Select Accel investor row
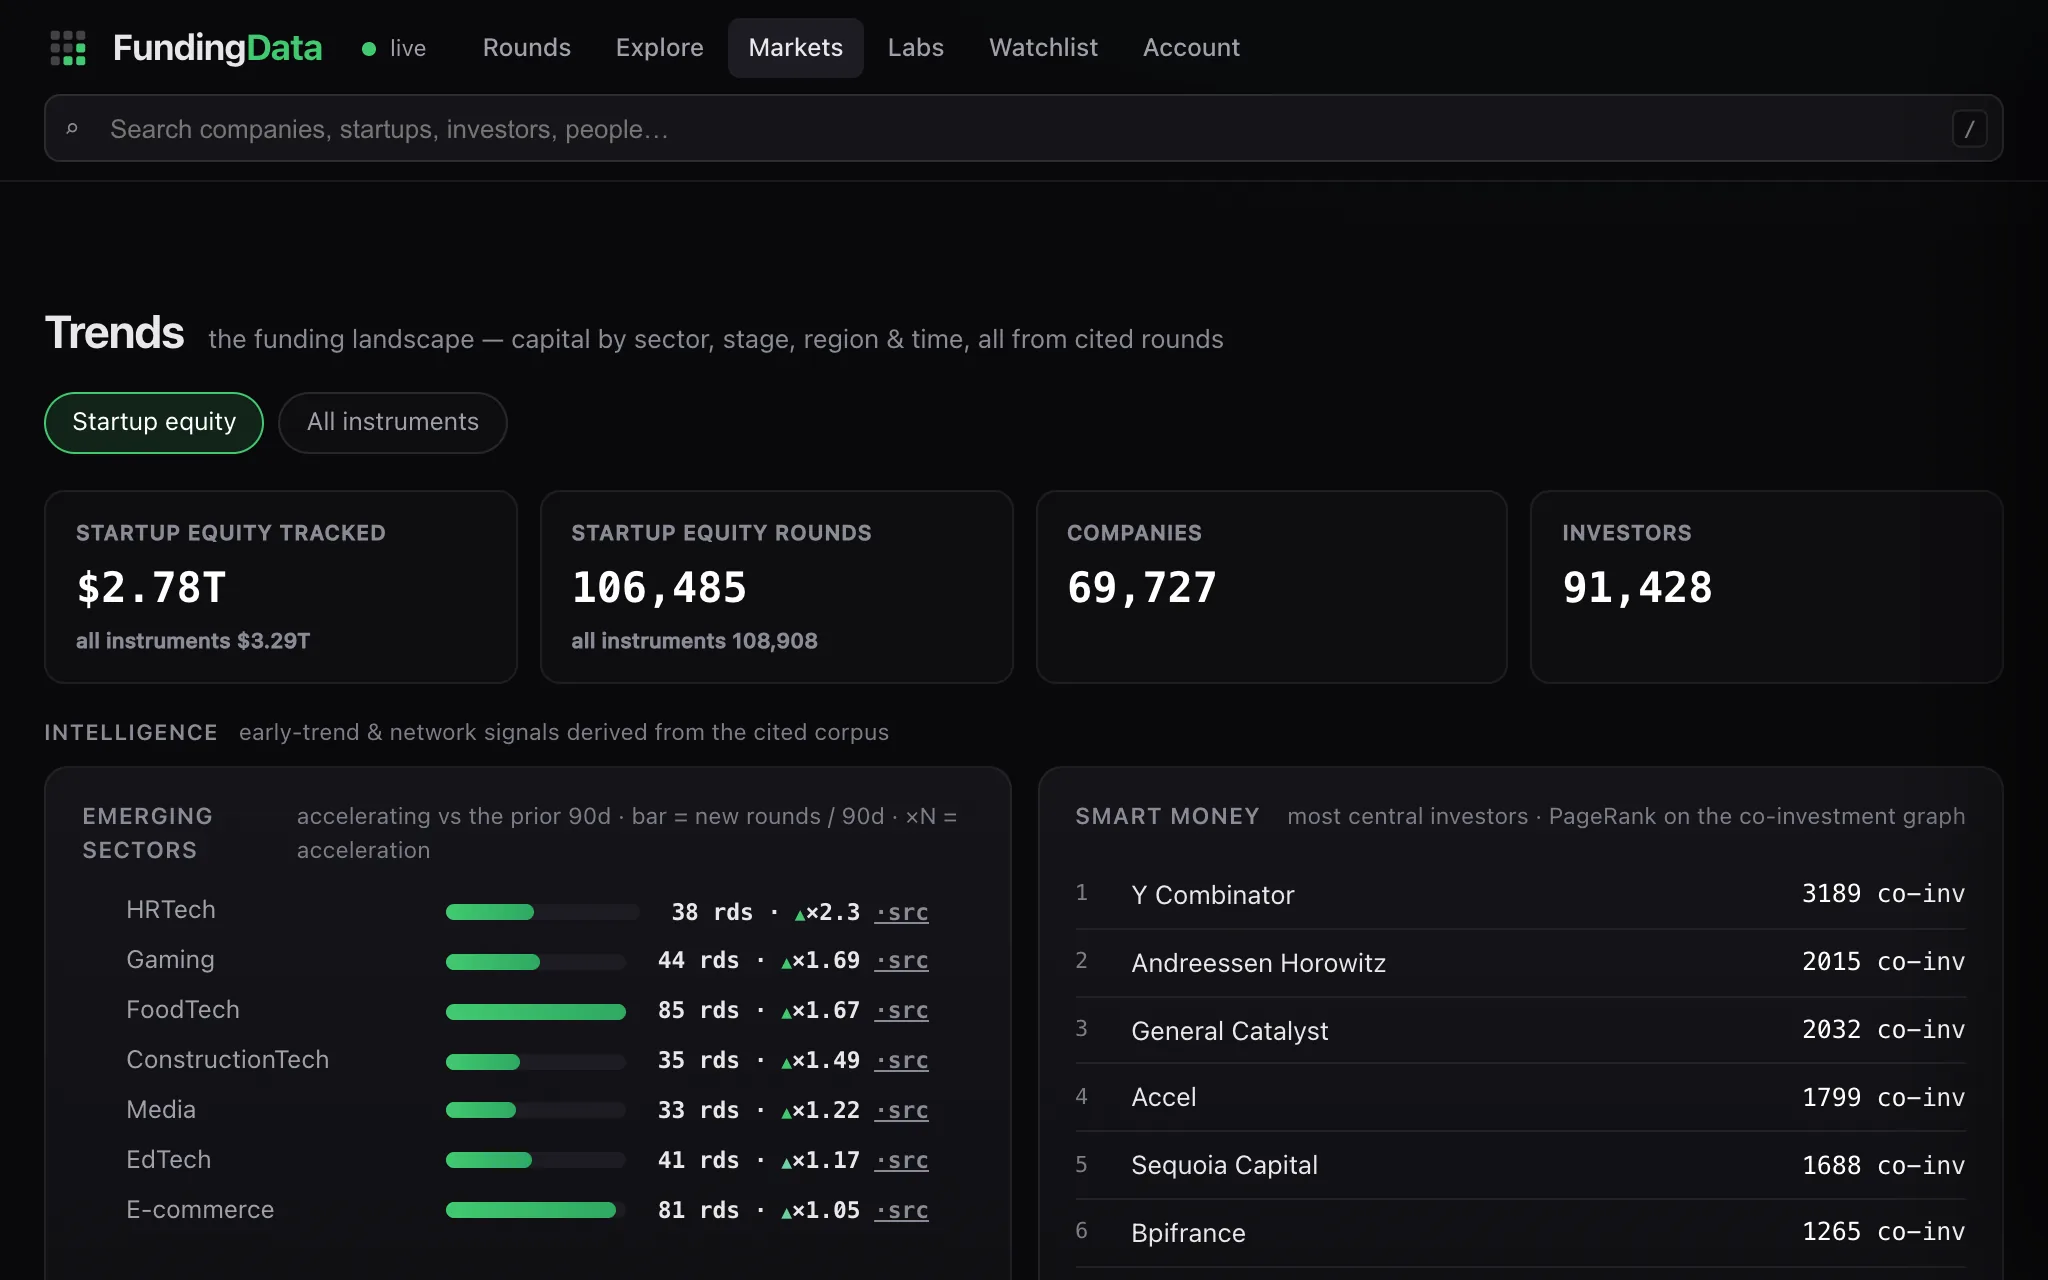Screen dimensions: 2048x1280 pos(1520,1097)
